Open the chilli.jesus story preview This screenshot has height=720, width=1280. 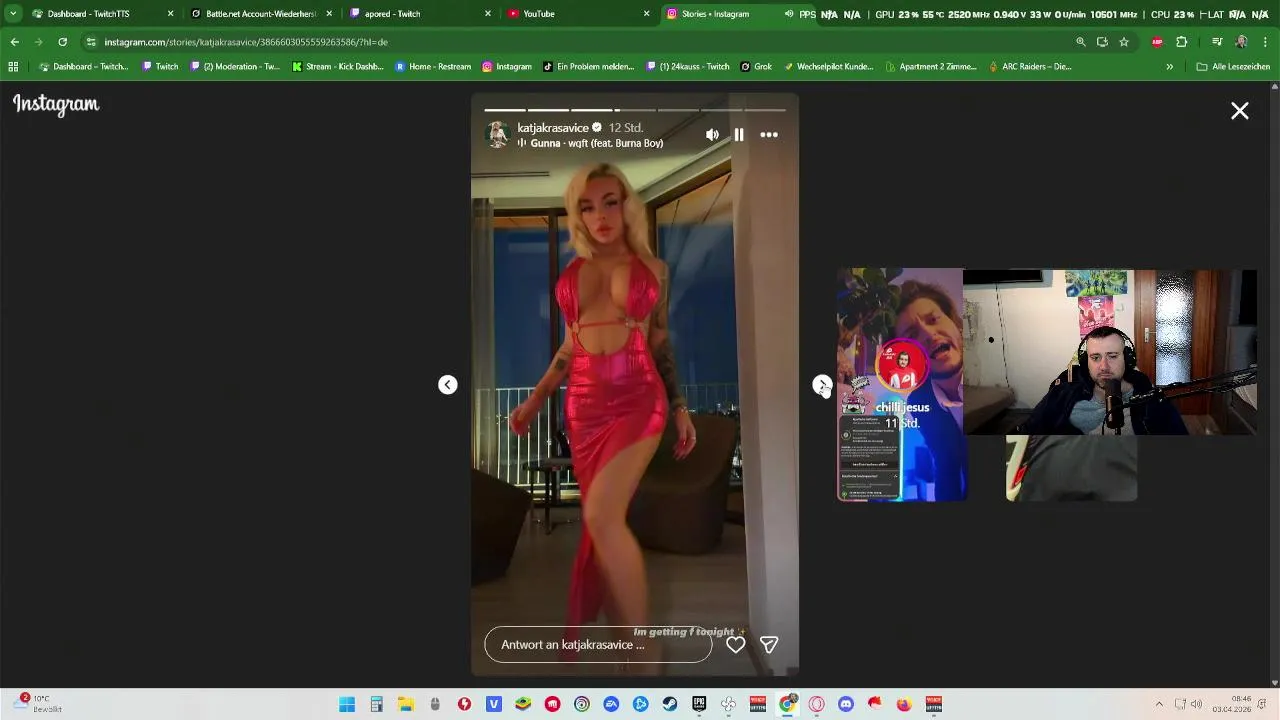(x=901, y=385)
